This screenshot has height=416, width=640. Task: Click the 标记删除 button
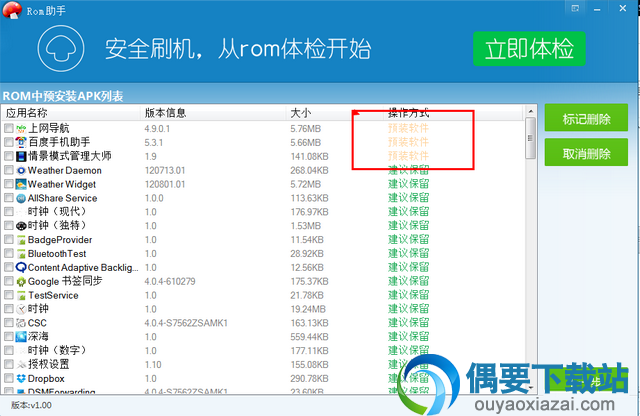click(586, 119)
